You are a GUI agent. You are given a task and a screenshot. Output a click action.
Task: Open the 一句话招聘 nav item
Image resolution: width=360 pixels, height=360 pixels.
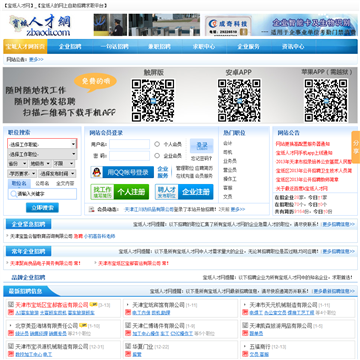click(114, 47)
